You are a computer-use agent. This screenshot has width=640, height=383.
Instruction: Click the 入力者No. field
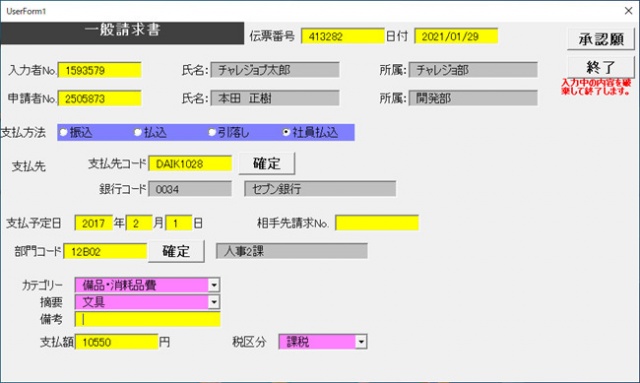tap(100, 70)
